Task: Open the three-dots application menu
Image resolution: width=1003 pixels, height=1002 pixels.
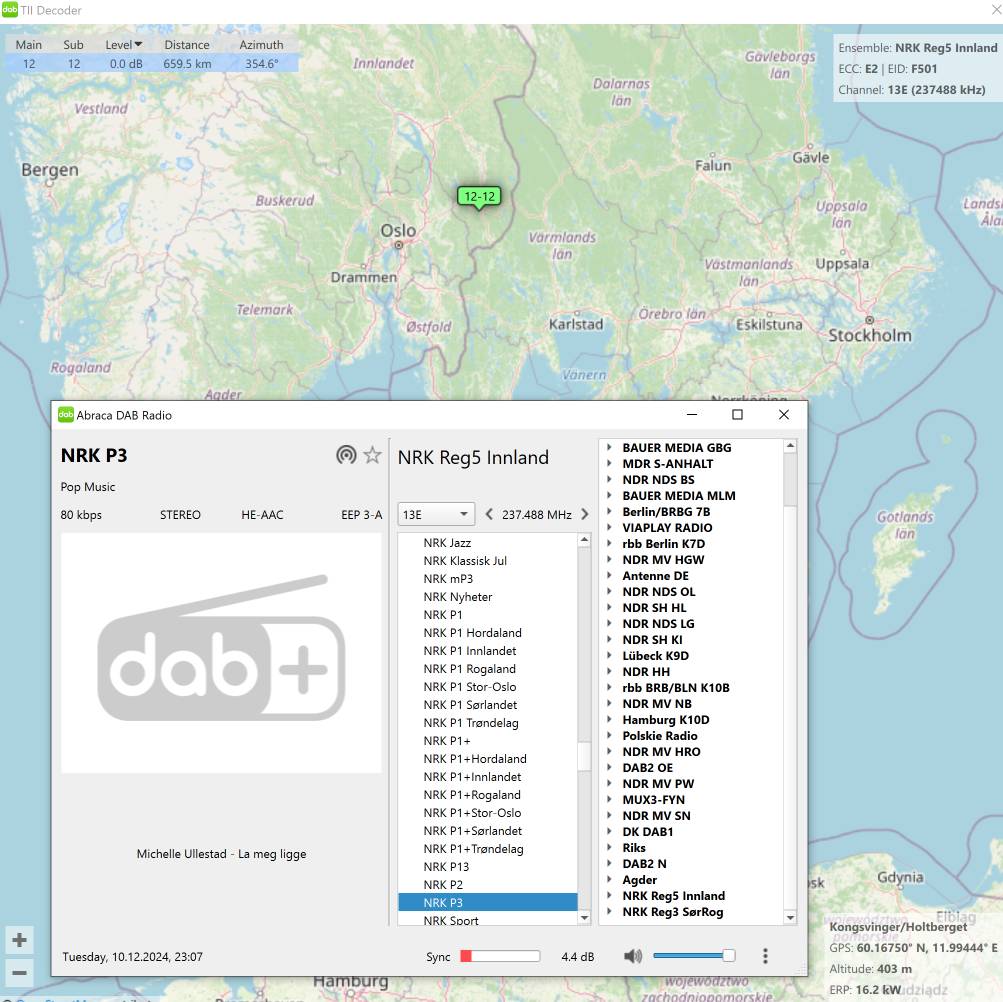Action: pyautogui.click(x=765, y=956)
